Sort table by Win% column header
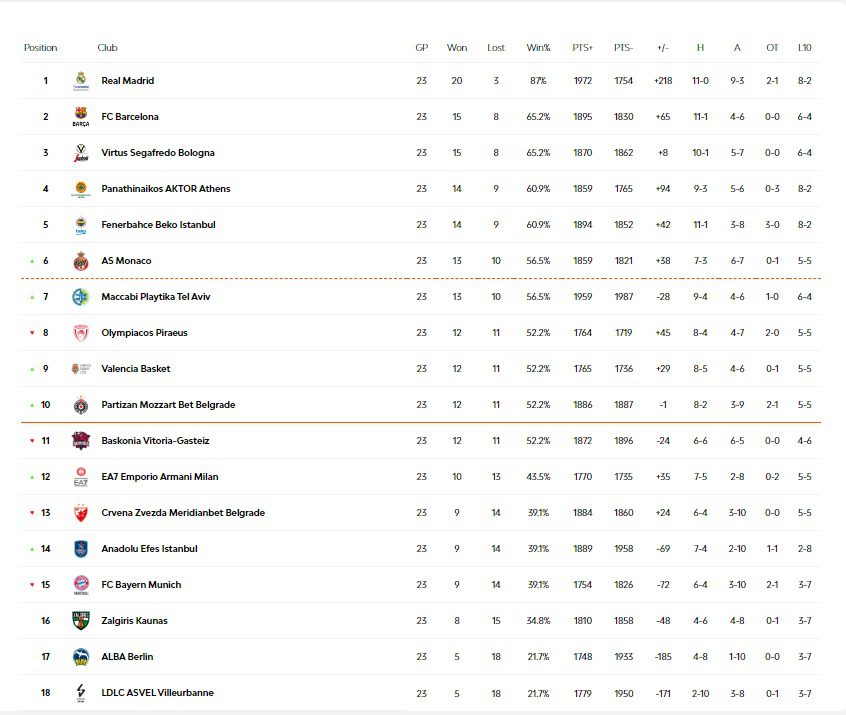Image resolution: width=846 pixels, height=715 pixels. point(538,48)
